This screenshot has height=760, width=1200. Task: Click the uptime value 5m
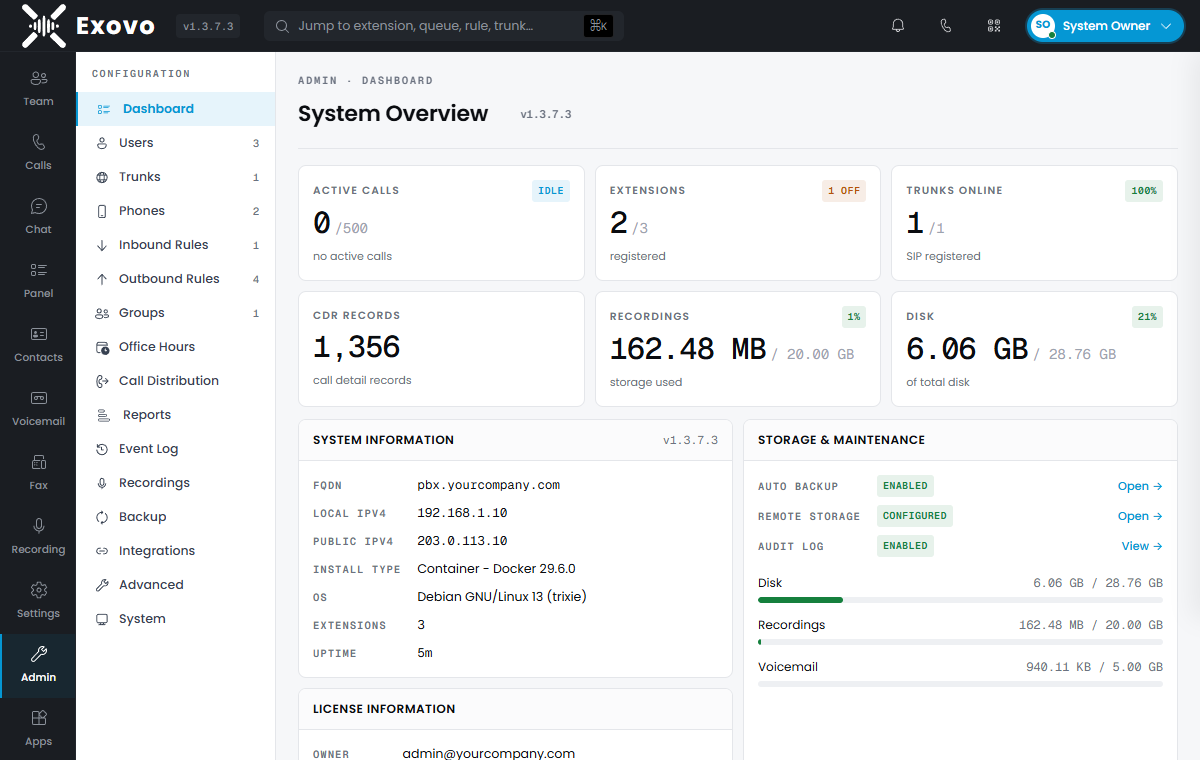point(425,653)
